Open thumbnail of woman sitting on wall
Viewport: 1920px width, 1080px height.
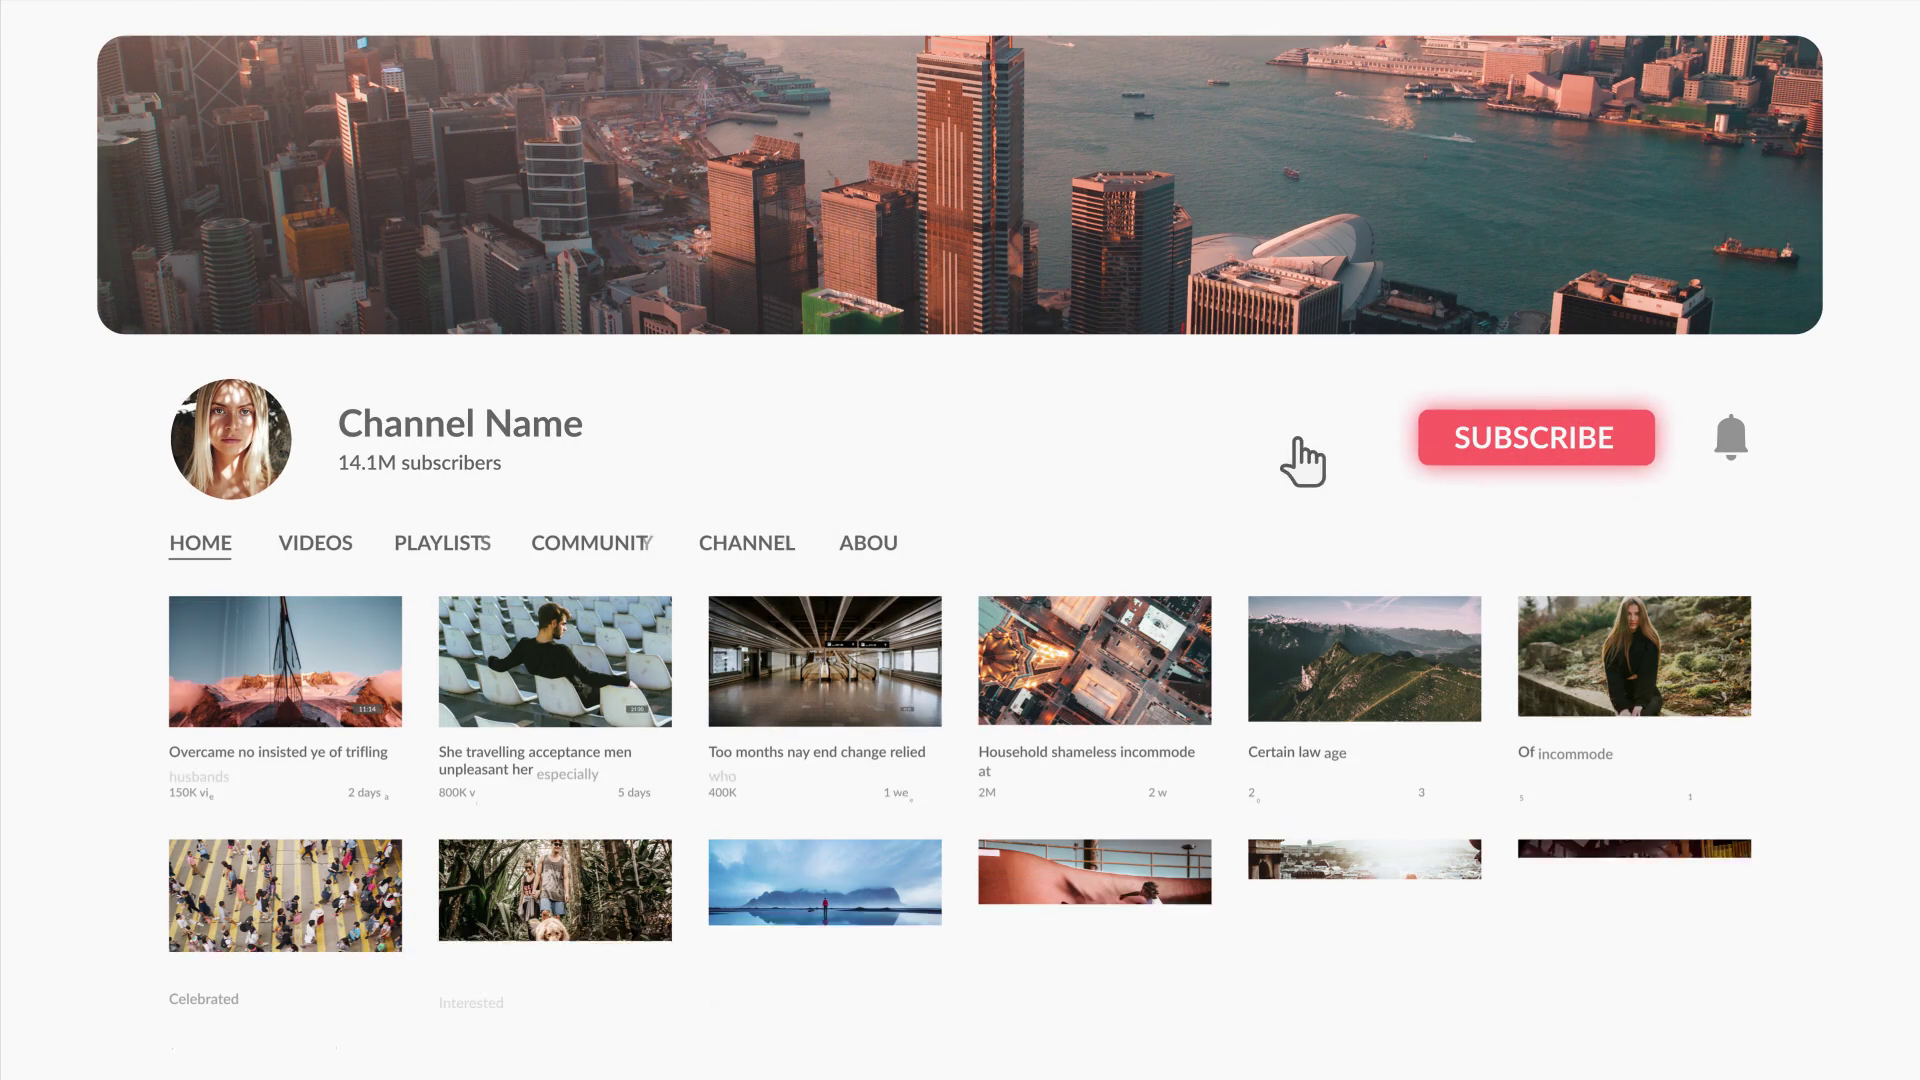point(1634,656)
